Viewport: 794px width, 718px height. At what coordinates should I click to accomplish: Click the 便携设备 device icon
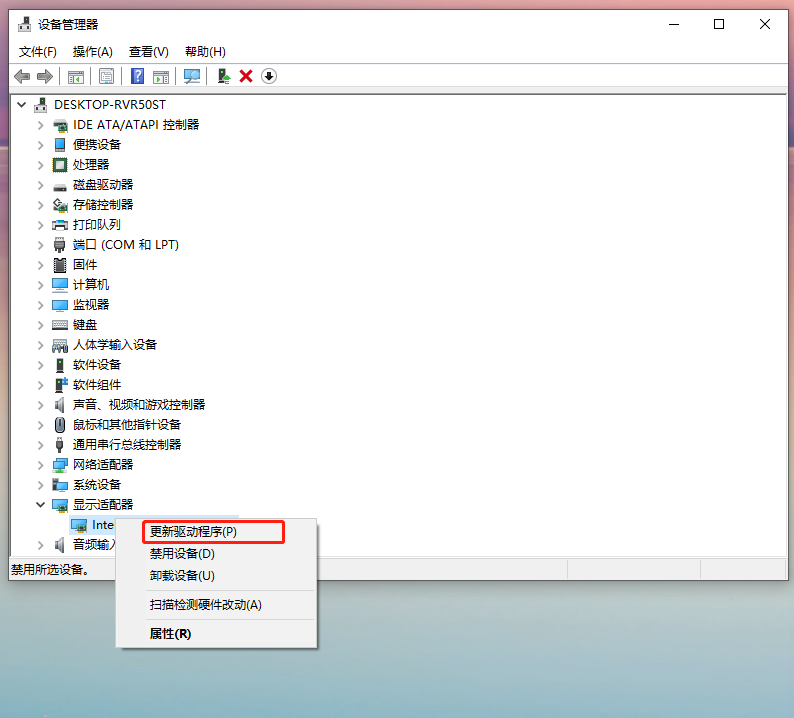click(x=60, y=145)
